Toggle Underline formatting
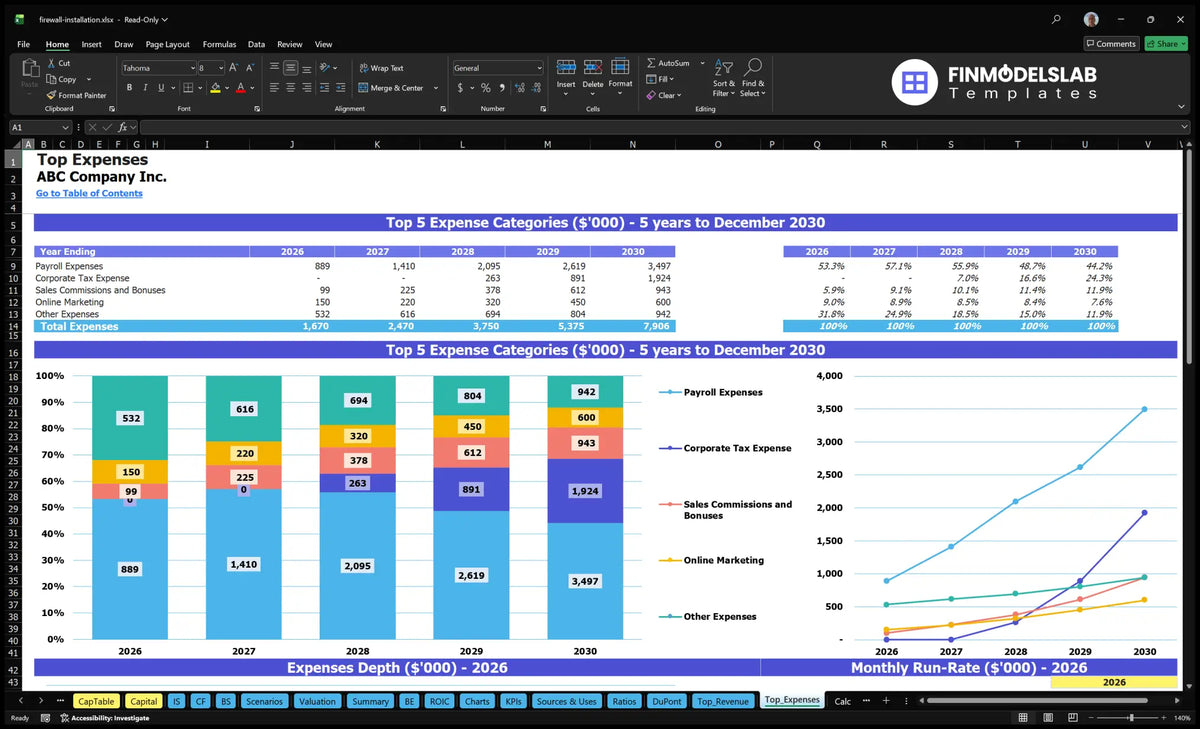The image size is (1200, 729). [160, 88]
